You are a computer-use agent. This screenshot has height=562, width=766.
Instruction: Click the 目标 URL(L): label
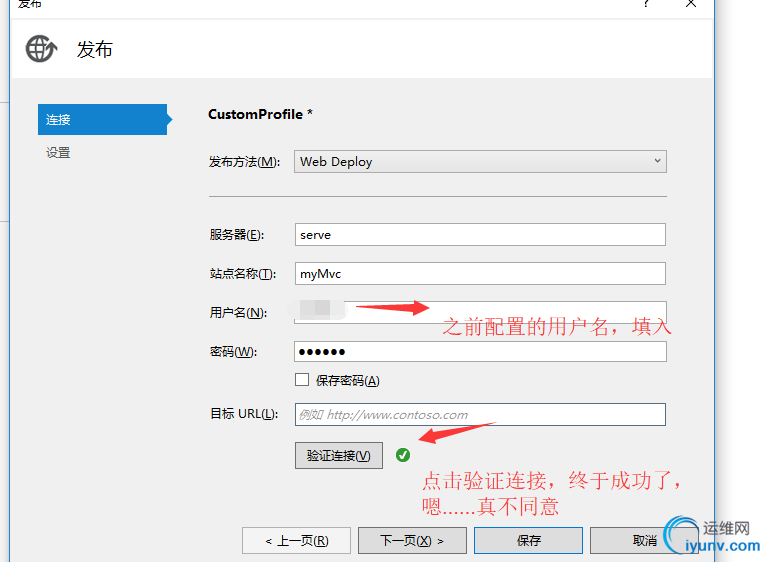244,414
